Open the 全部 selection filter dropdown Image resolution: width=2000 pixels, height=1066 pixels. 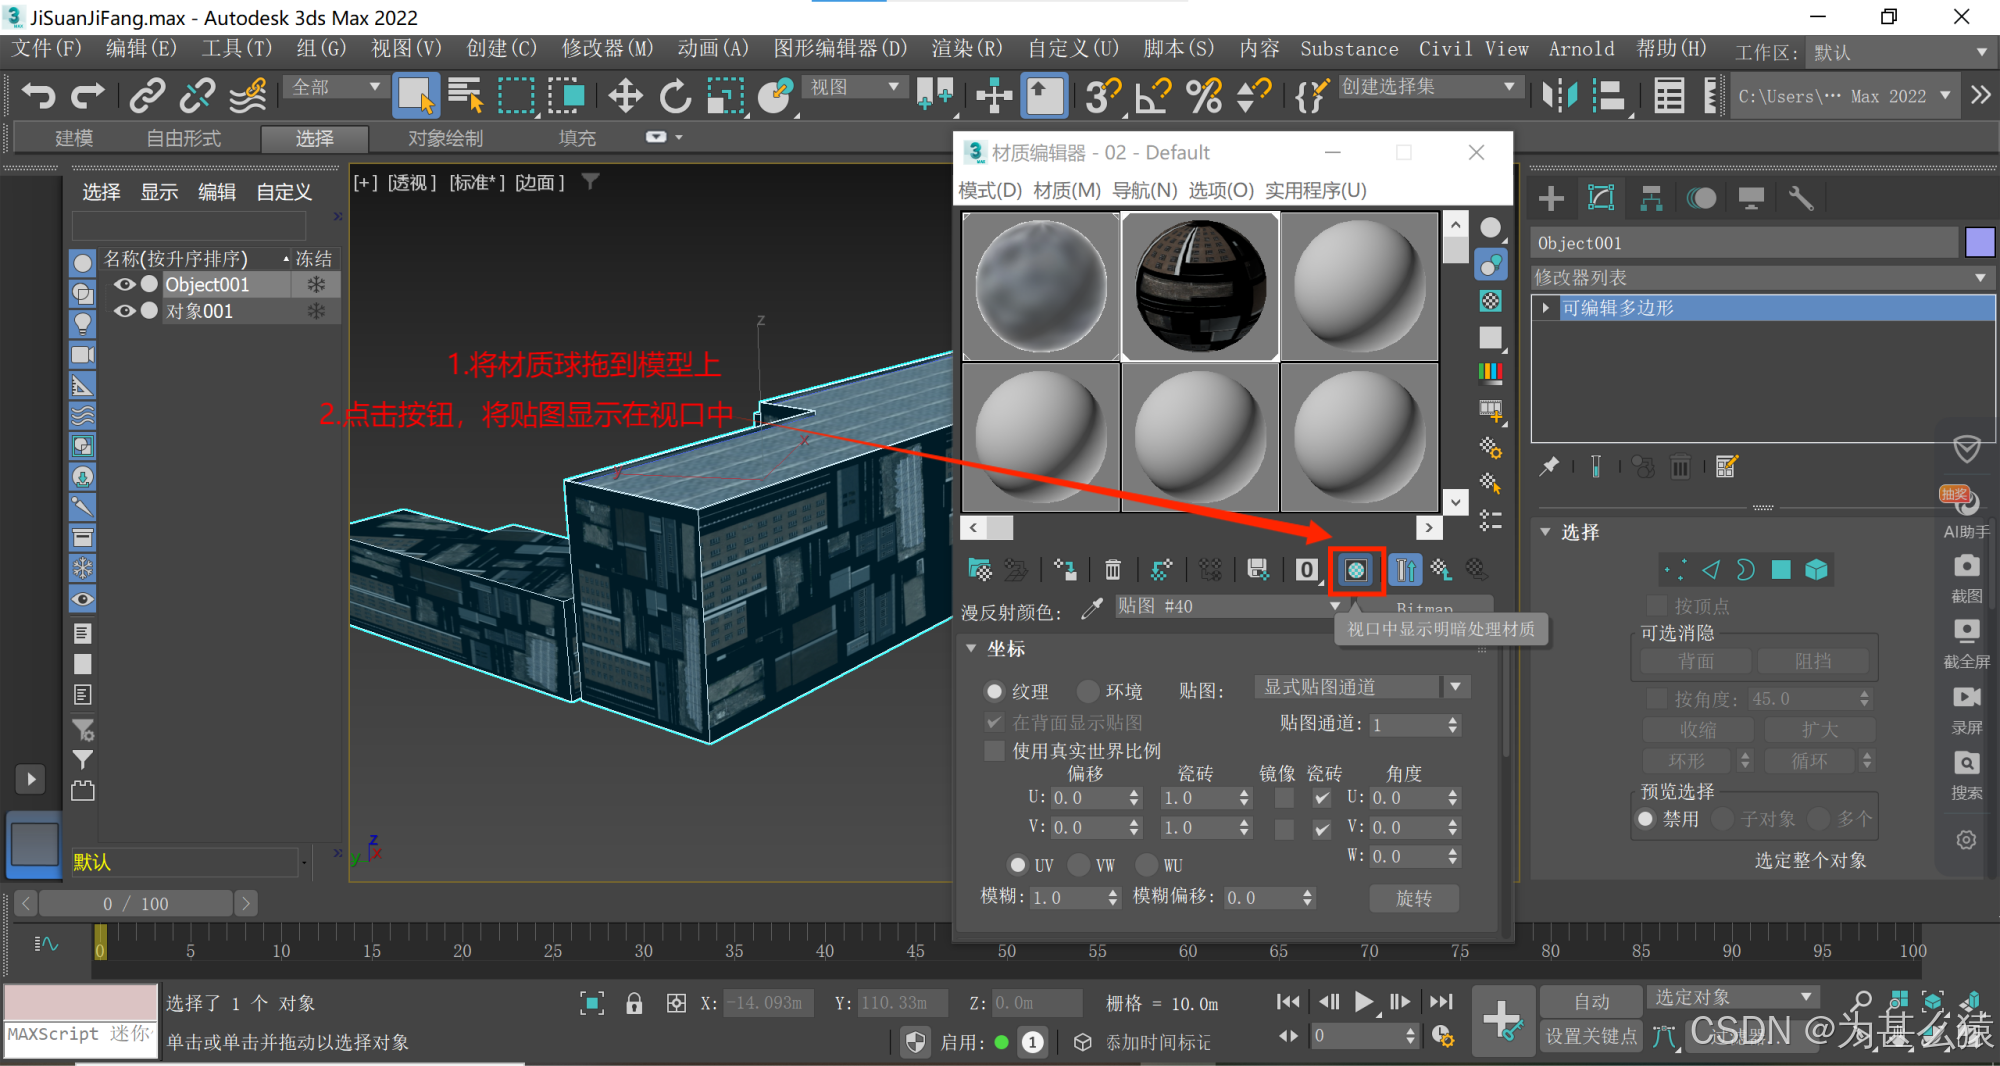tap(335, 87)
